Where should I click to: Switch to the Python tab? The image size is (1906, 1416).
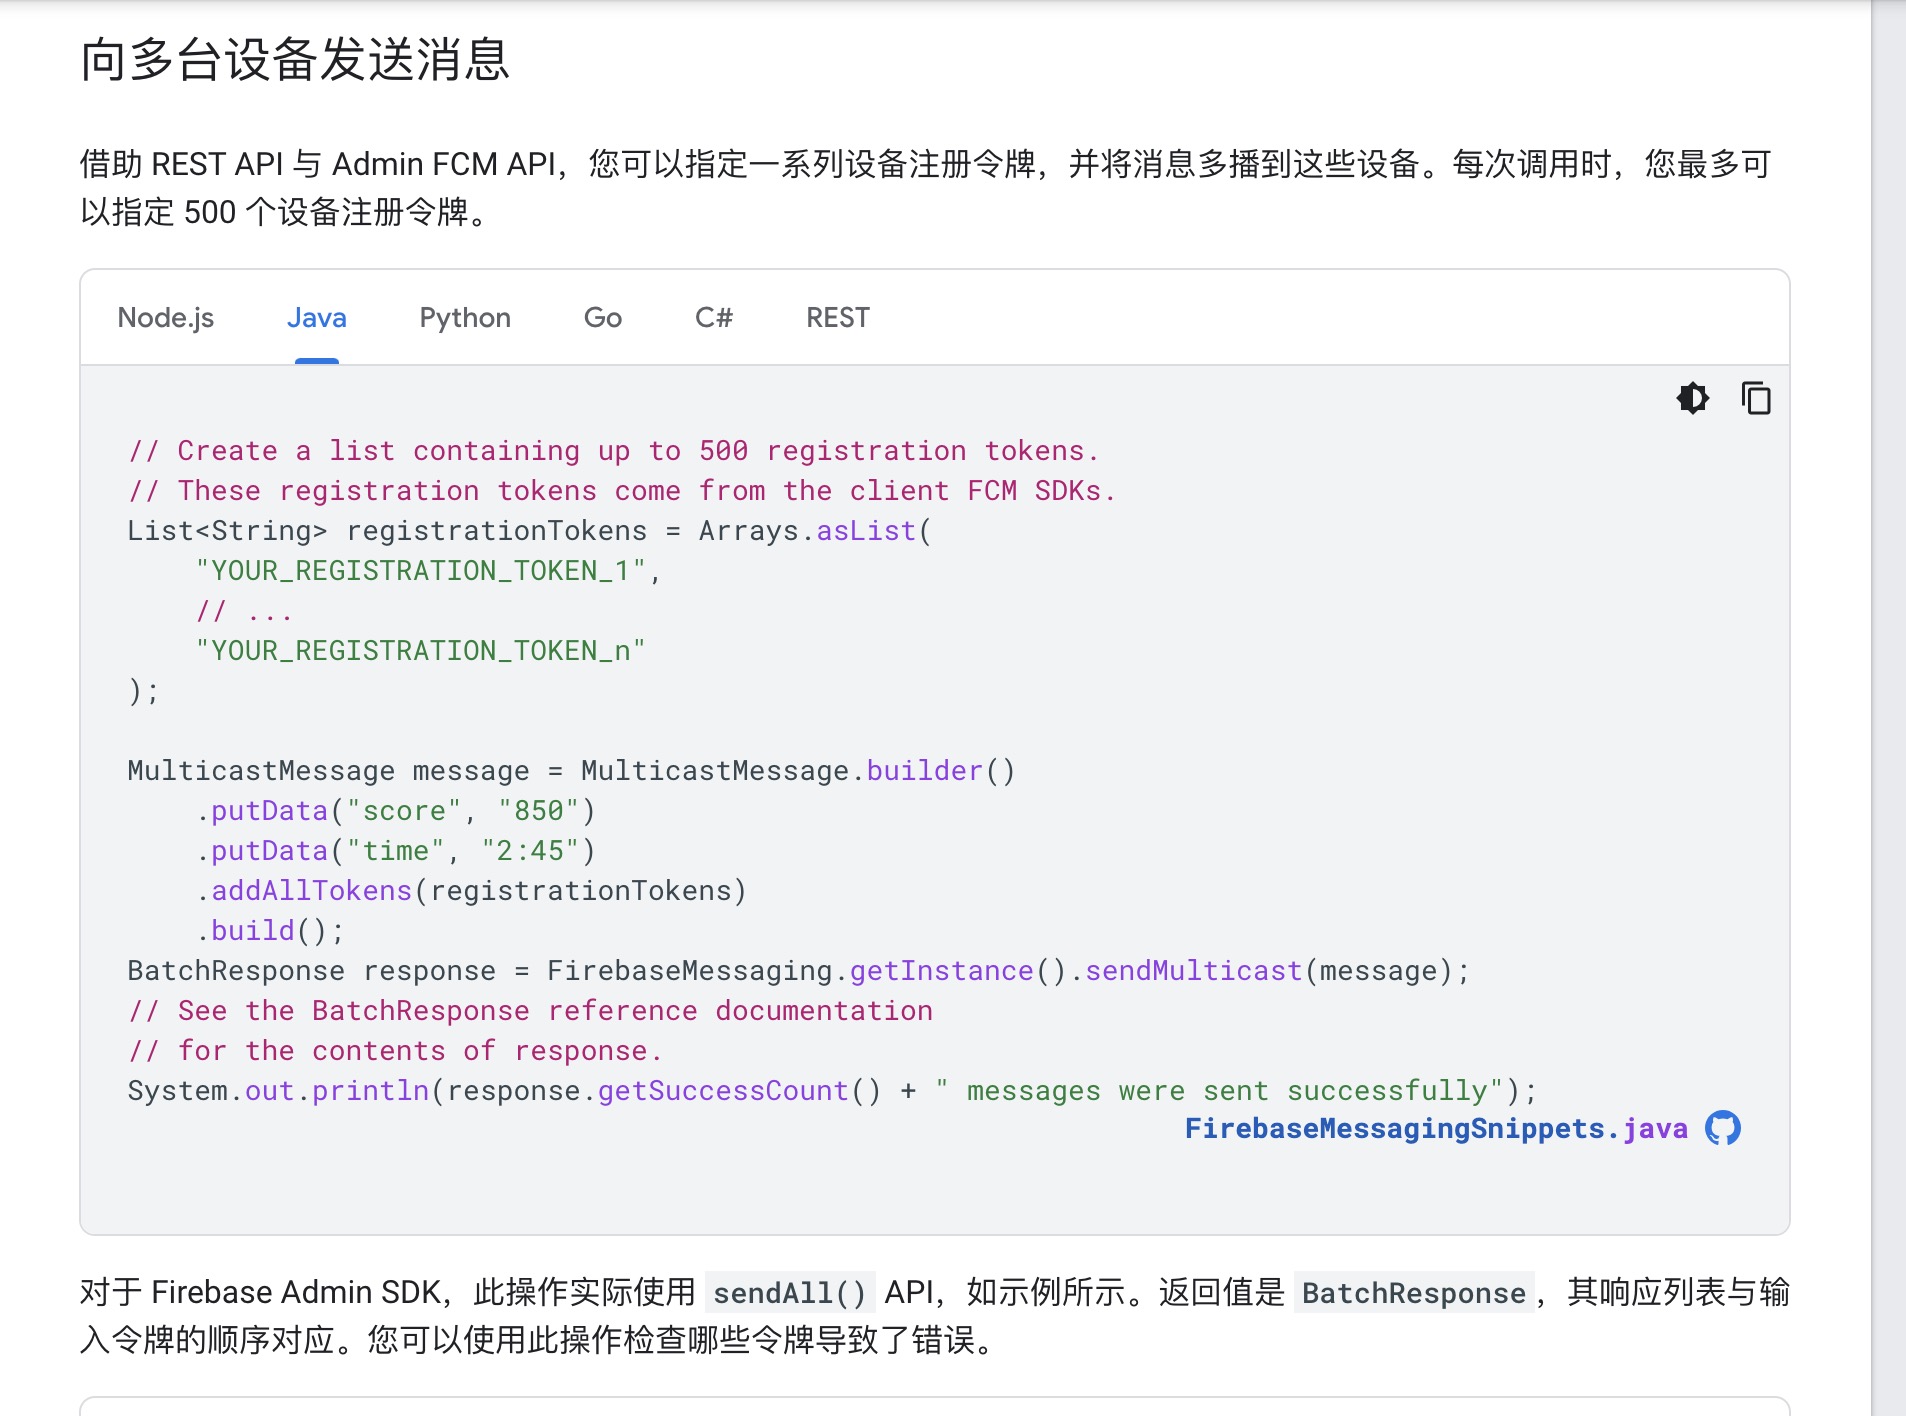pos(465,318)
